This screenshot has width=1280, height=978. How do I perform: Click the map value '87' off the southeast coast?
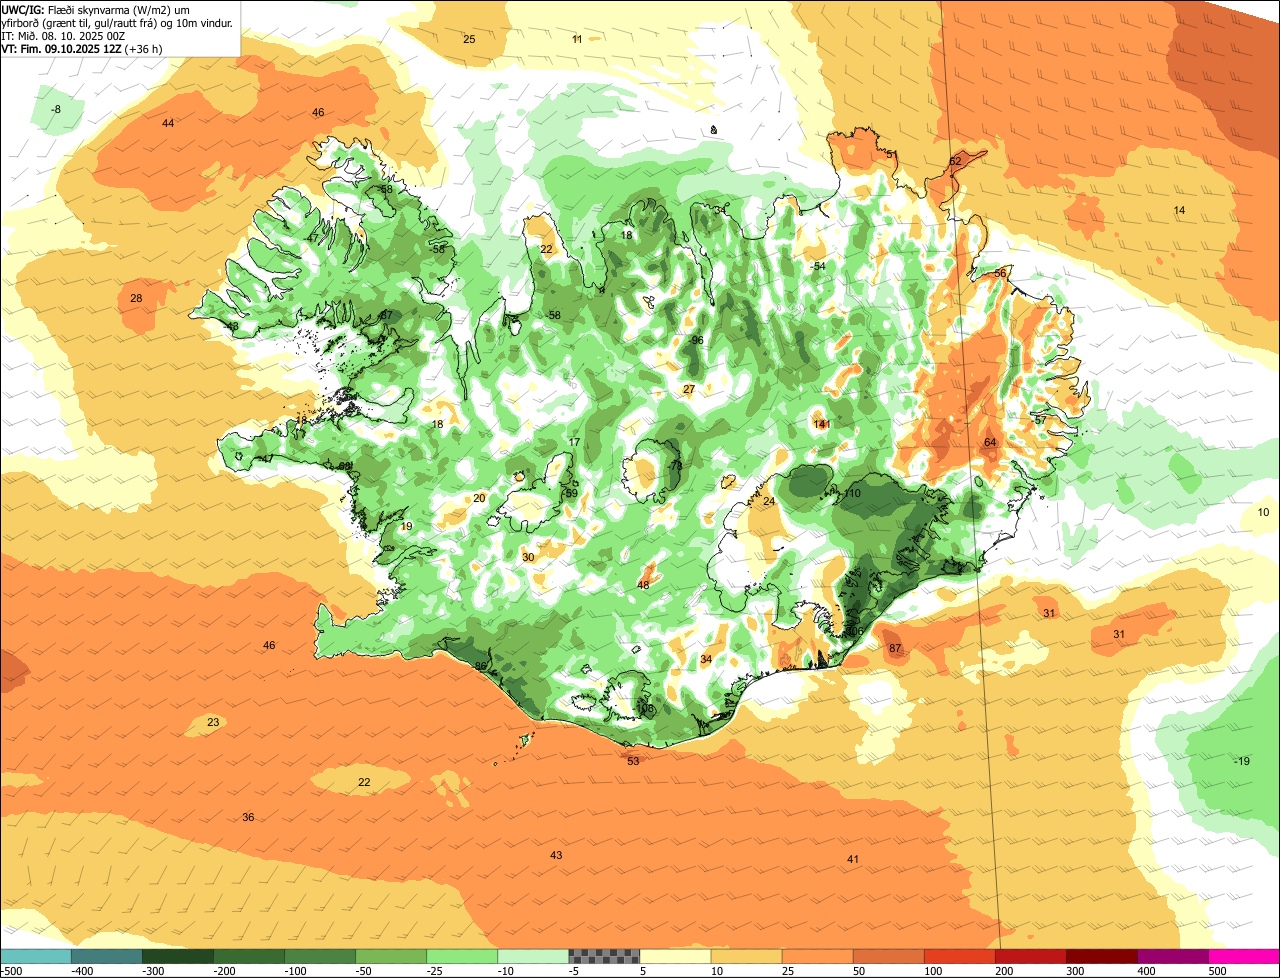tap(895, 648)
